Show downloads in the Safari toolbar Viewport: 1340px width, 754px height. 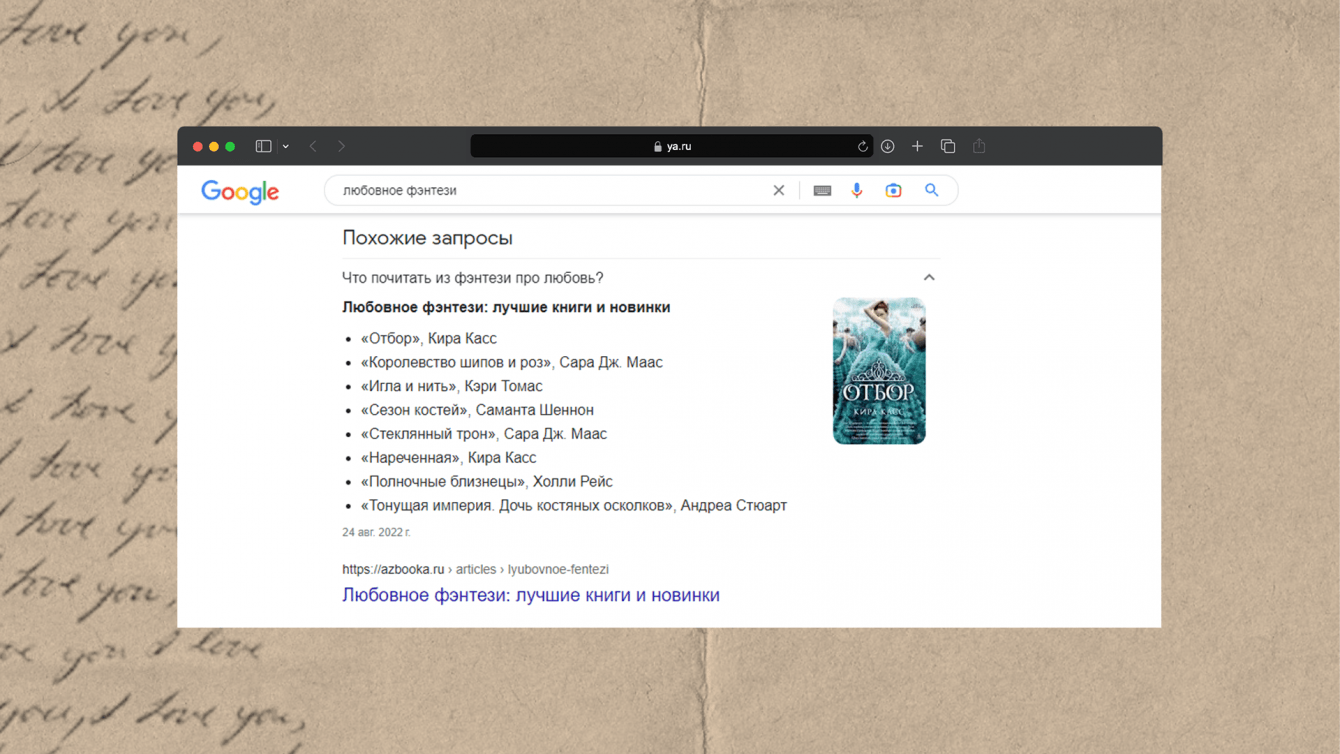pos(887,146)
